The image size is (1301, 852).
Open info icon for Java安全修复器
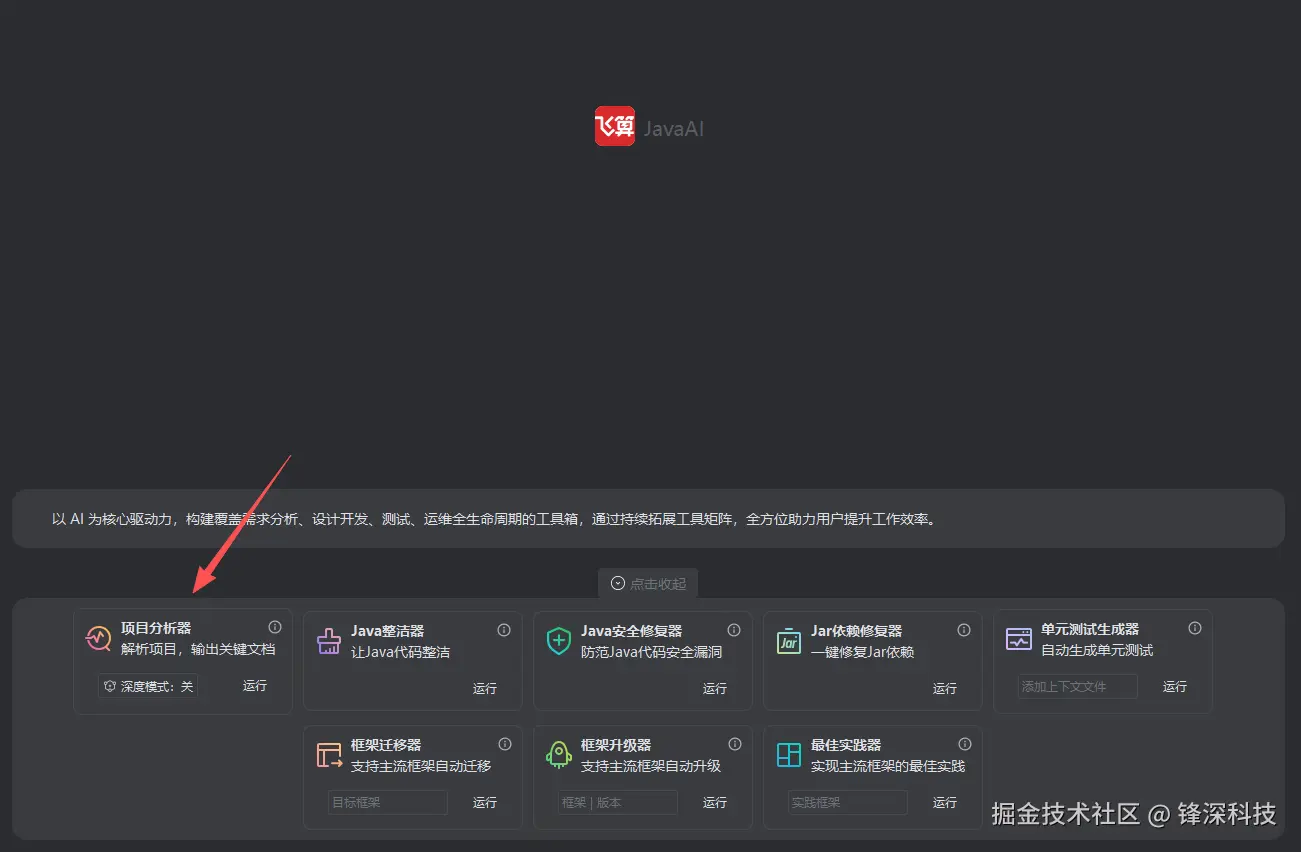point(734,630)
